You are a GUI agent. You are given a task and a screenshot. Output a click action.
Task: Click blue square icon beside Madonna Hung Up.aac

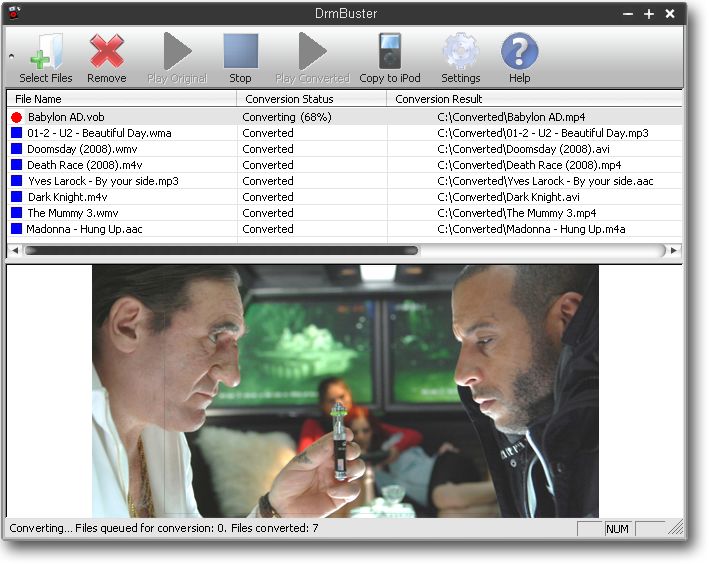click(x=17, y=229)
